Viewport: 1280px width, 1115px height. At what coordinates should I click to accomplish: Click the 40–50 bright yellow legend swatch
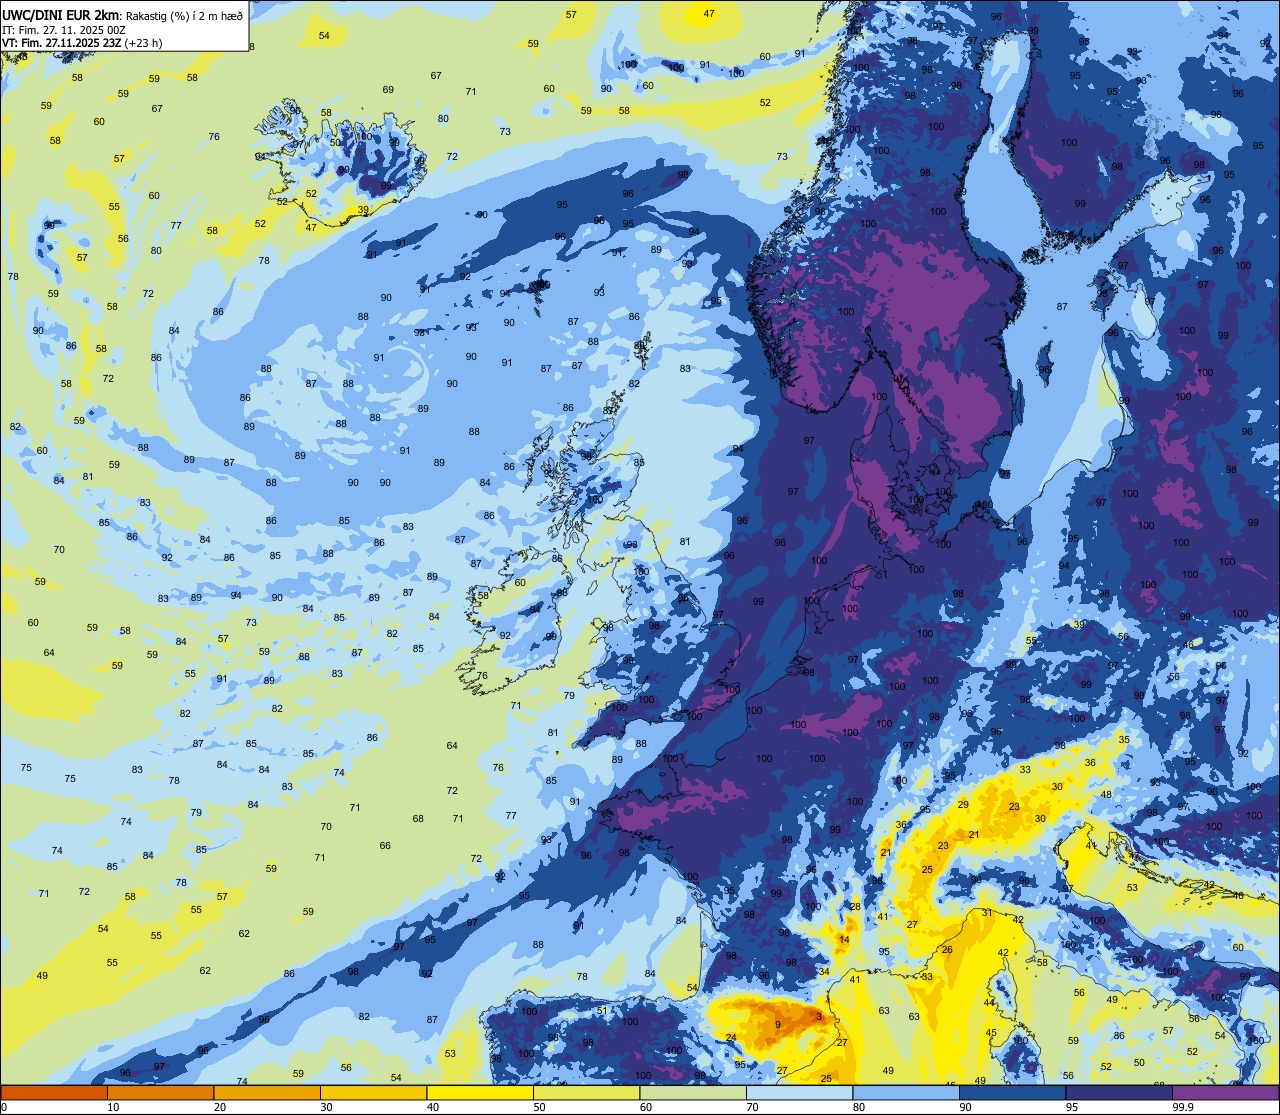480,1092
